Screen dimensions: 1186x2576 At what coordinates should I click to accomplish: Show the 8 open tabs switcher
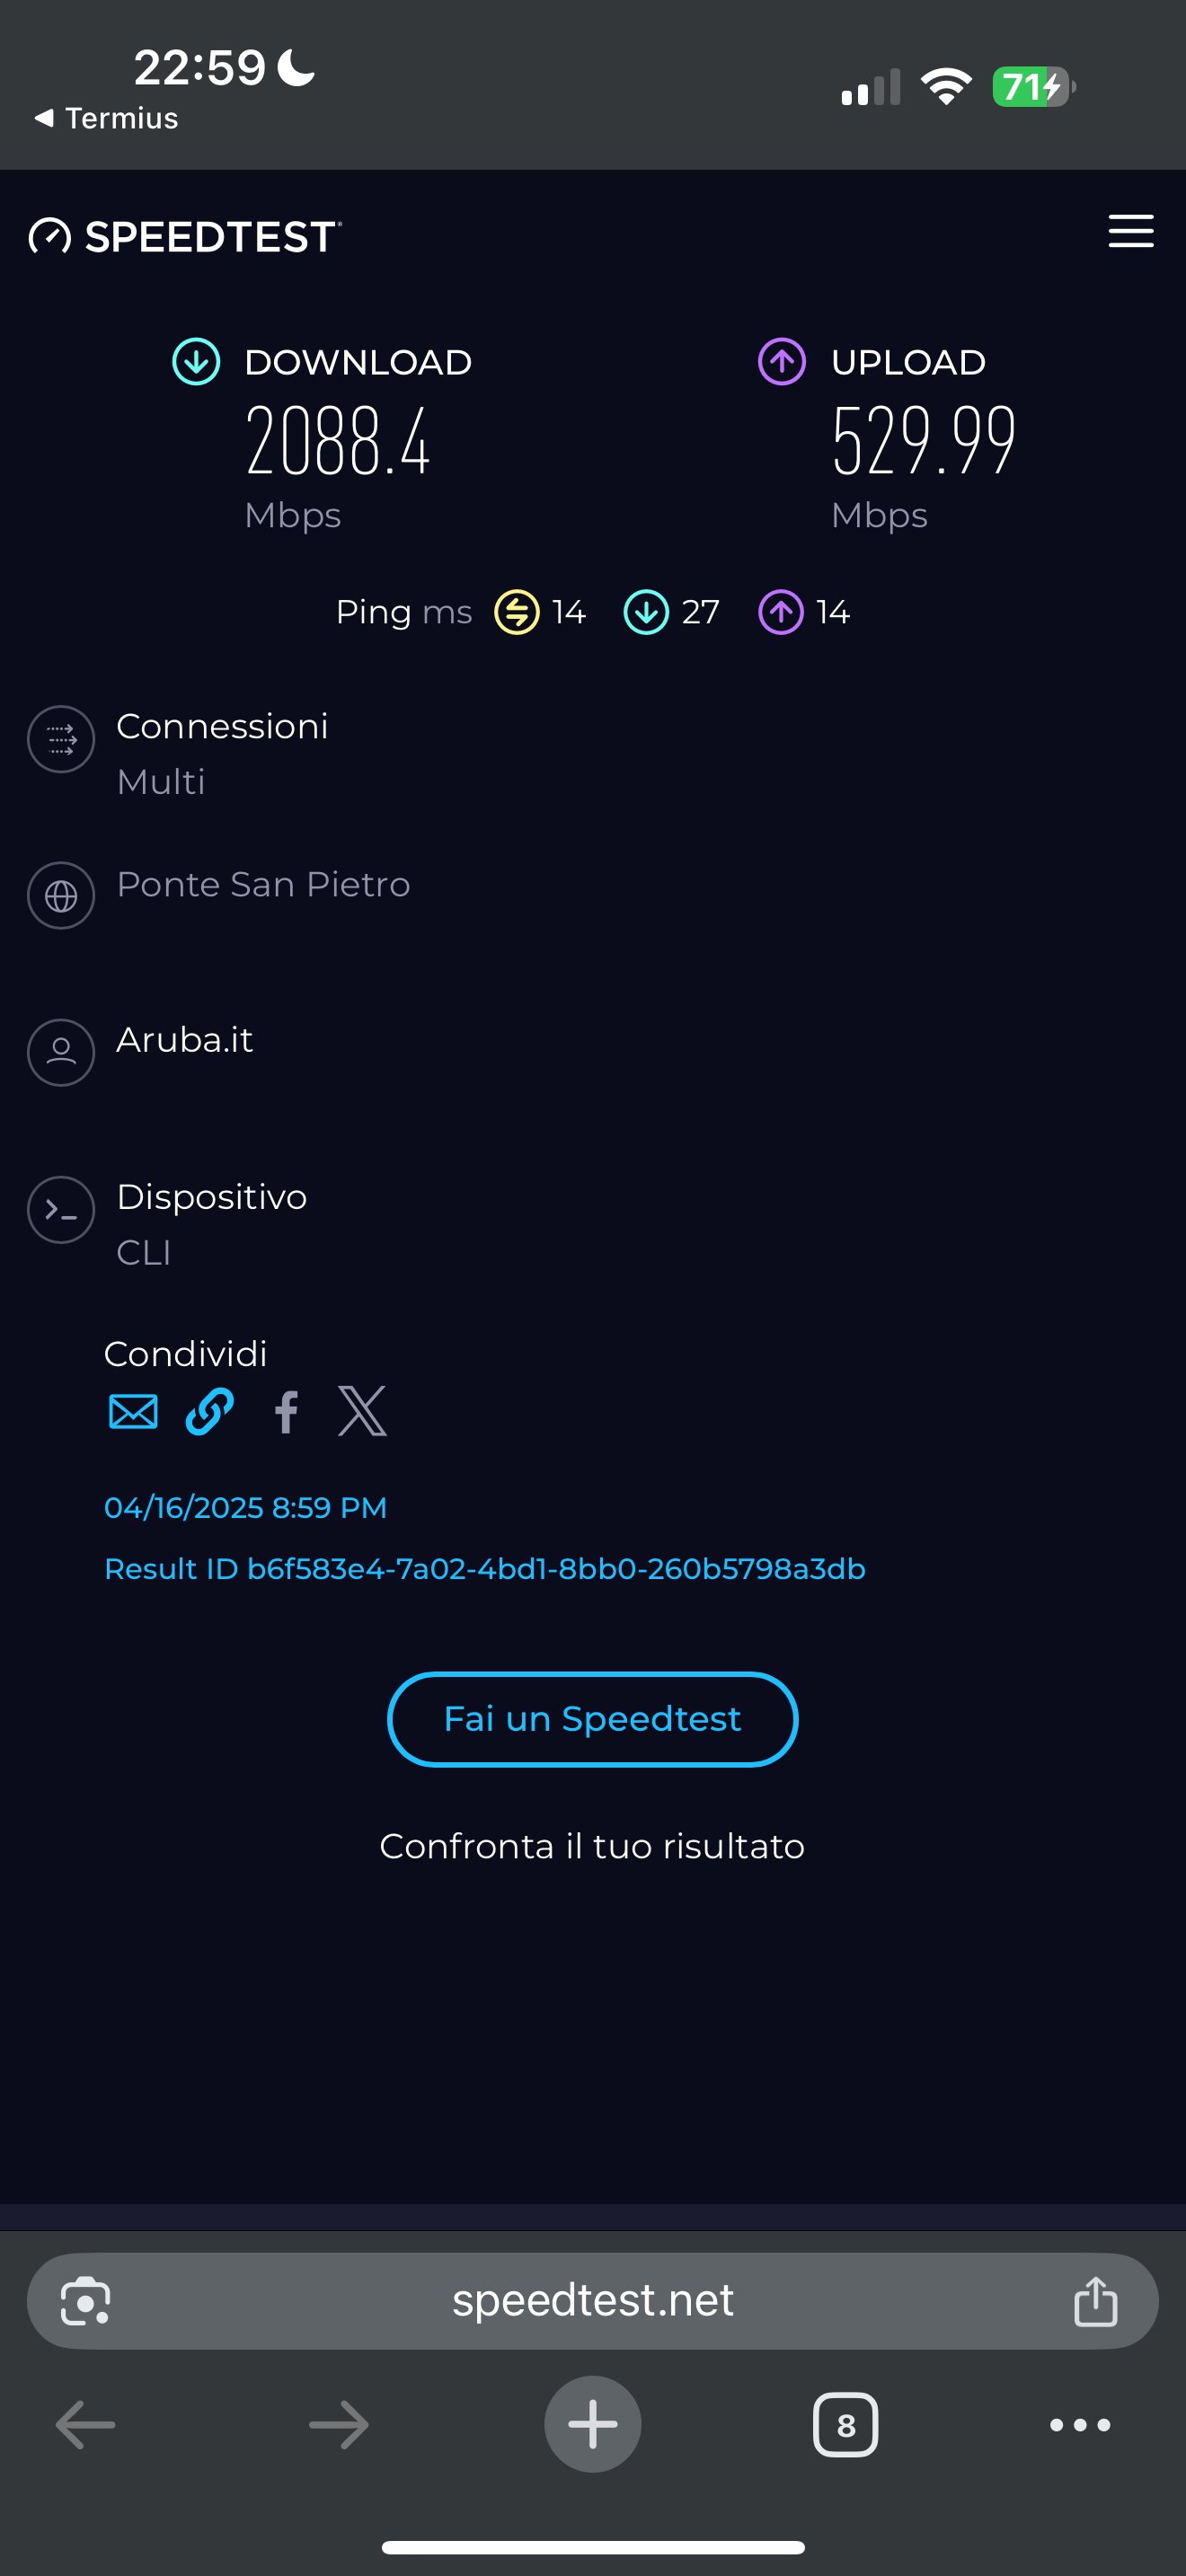845,2424
